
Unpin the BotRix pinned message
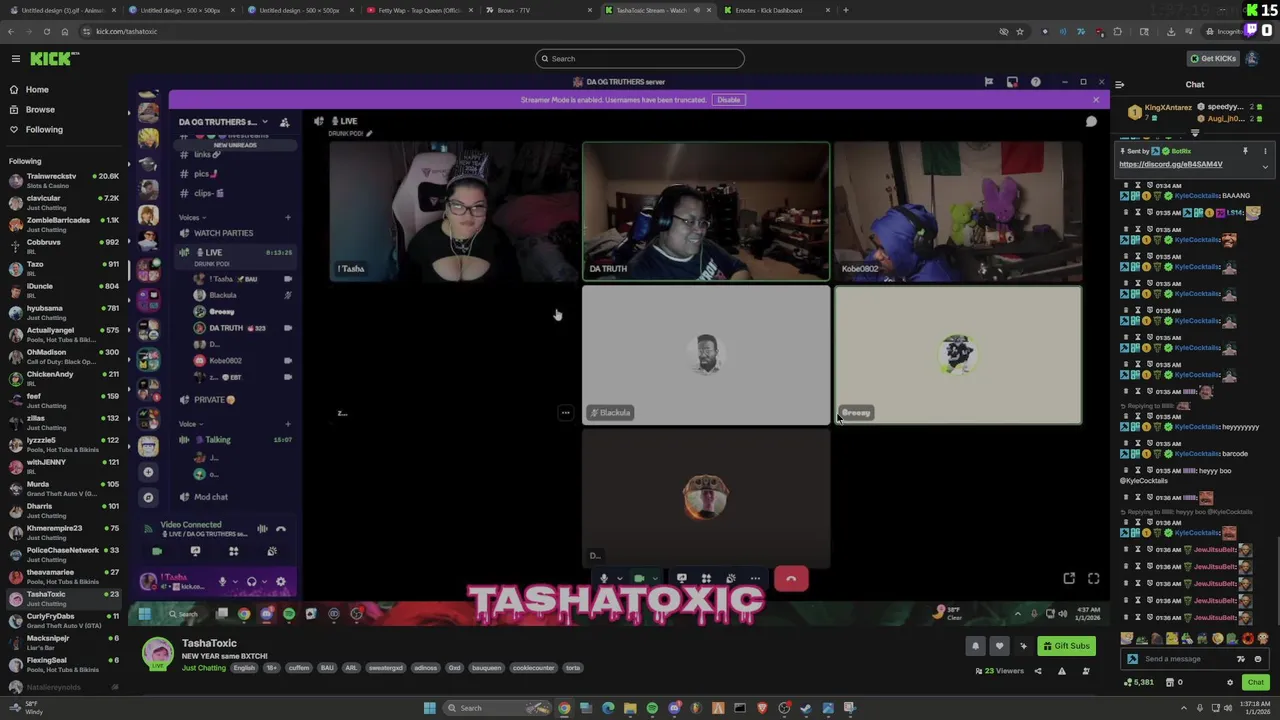click(1245, 151)
